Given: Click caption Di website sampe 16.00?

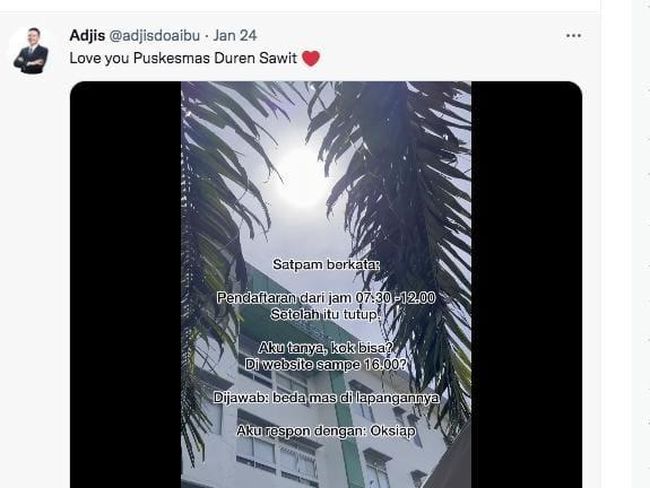Looking at the screenshot, I should [326, 364].
